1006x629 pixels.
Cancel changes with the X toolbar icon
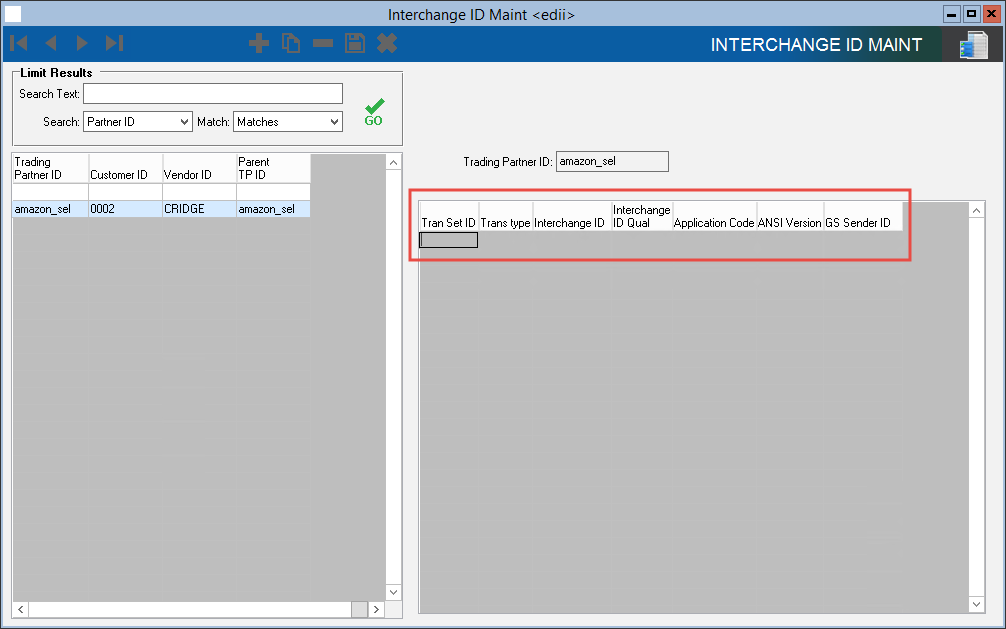click(x=387, y=43)
